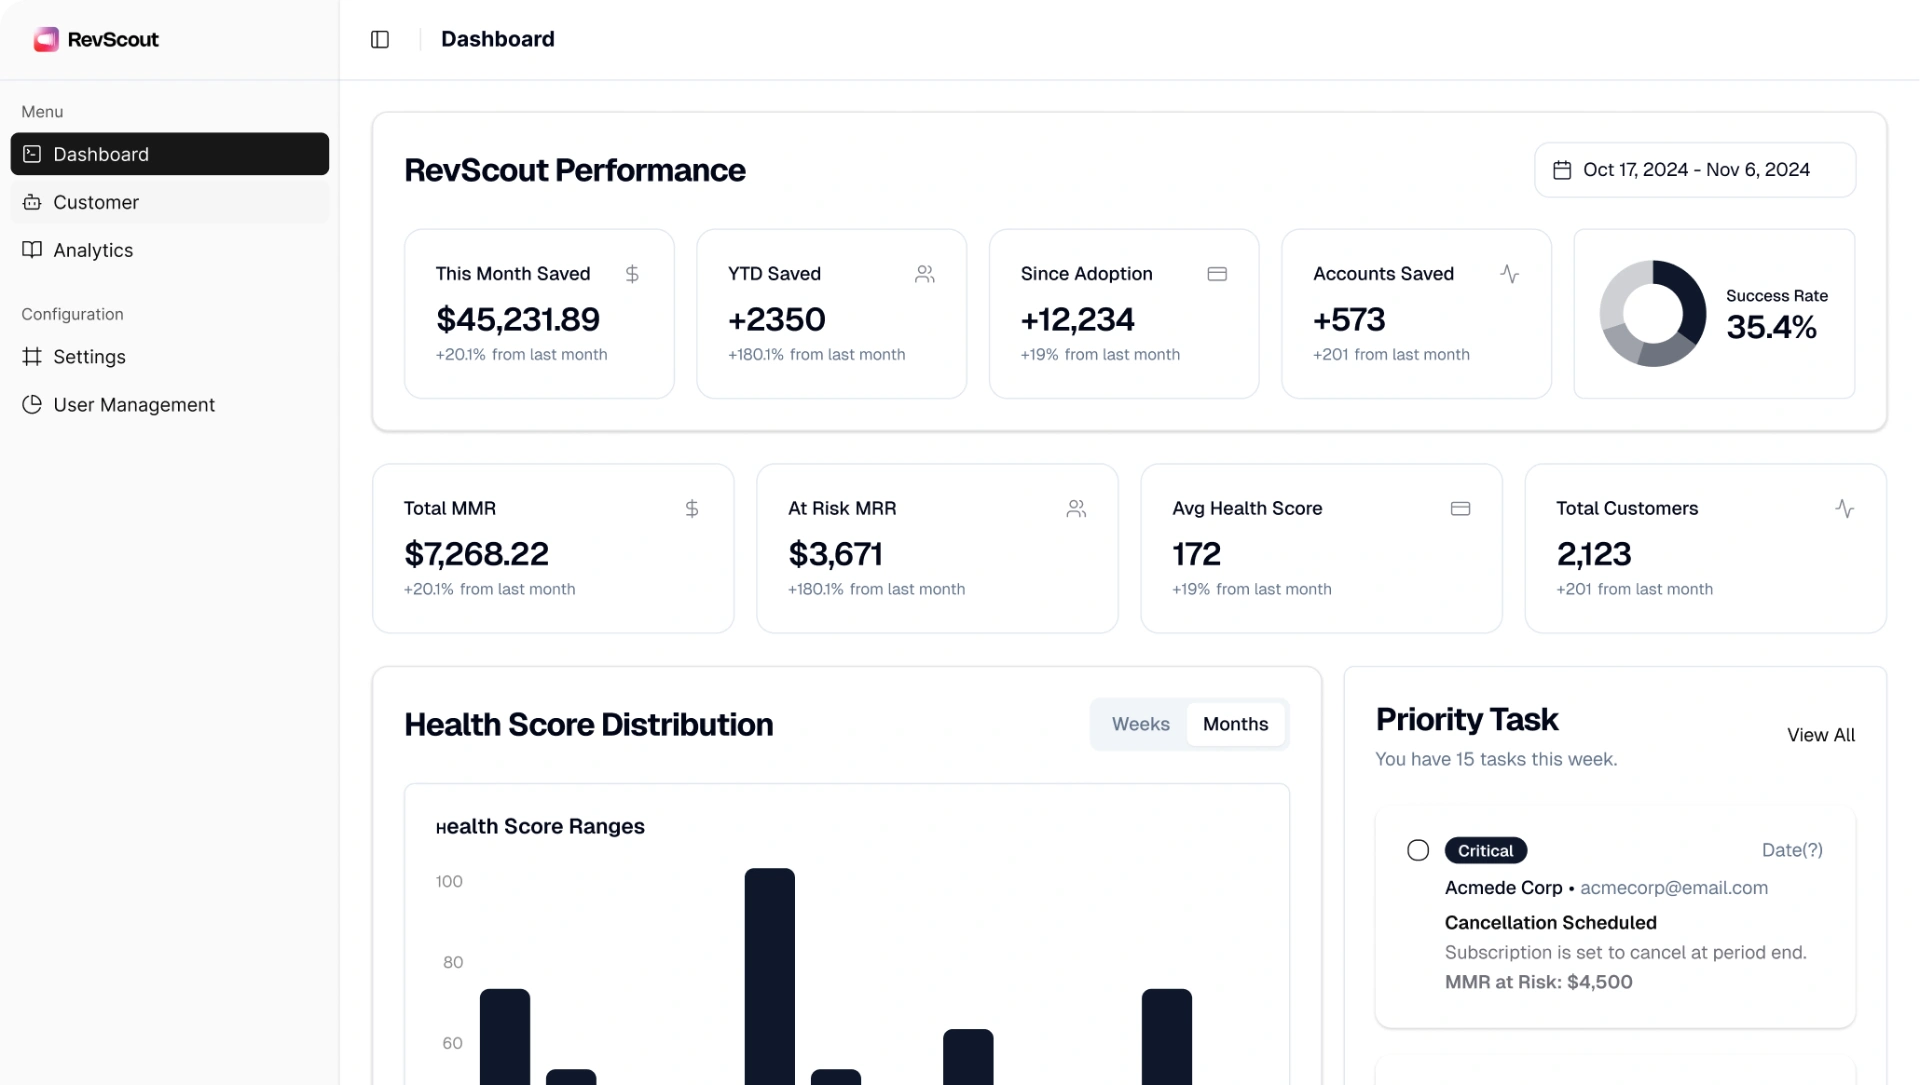Click the 100 axis label on chart

click(449, 881)
